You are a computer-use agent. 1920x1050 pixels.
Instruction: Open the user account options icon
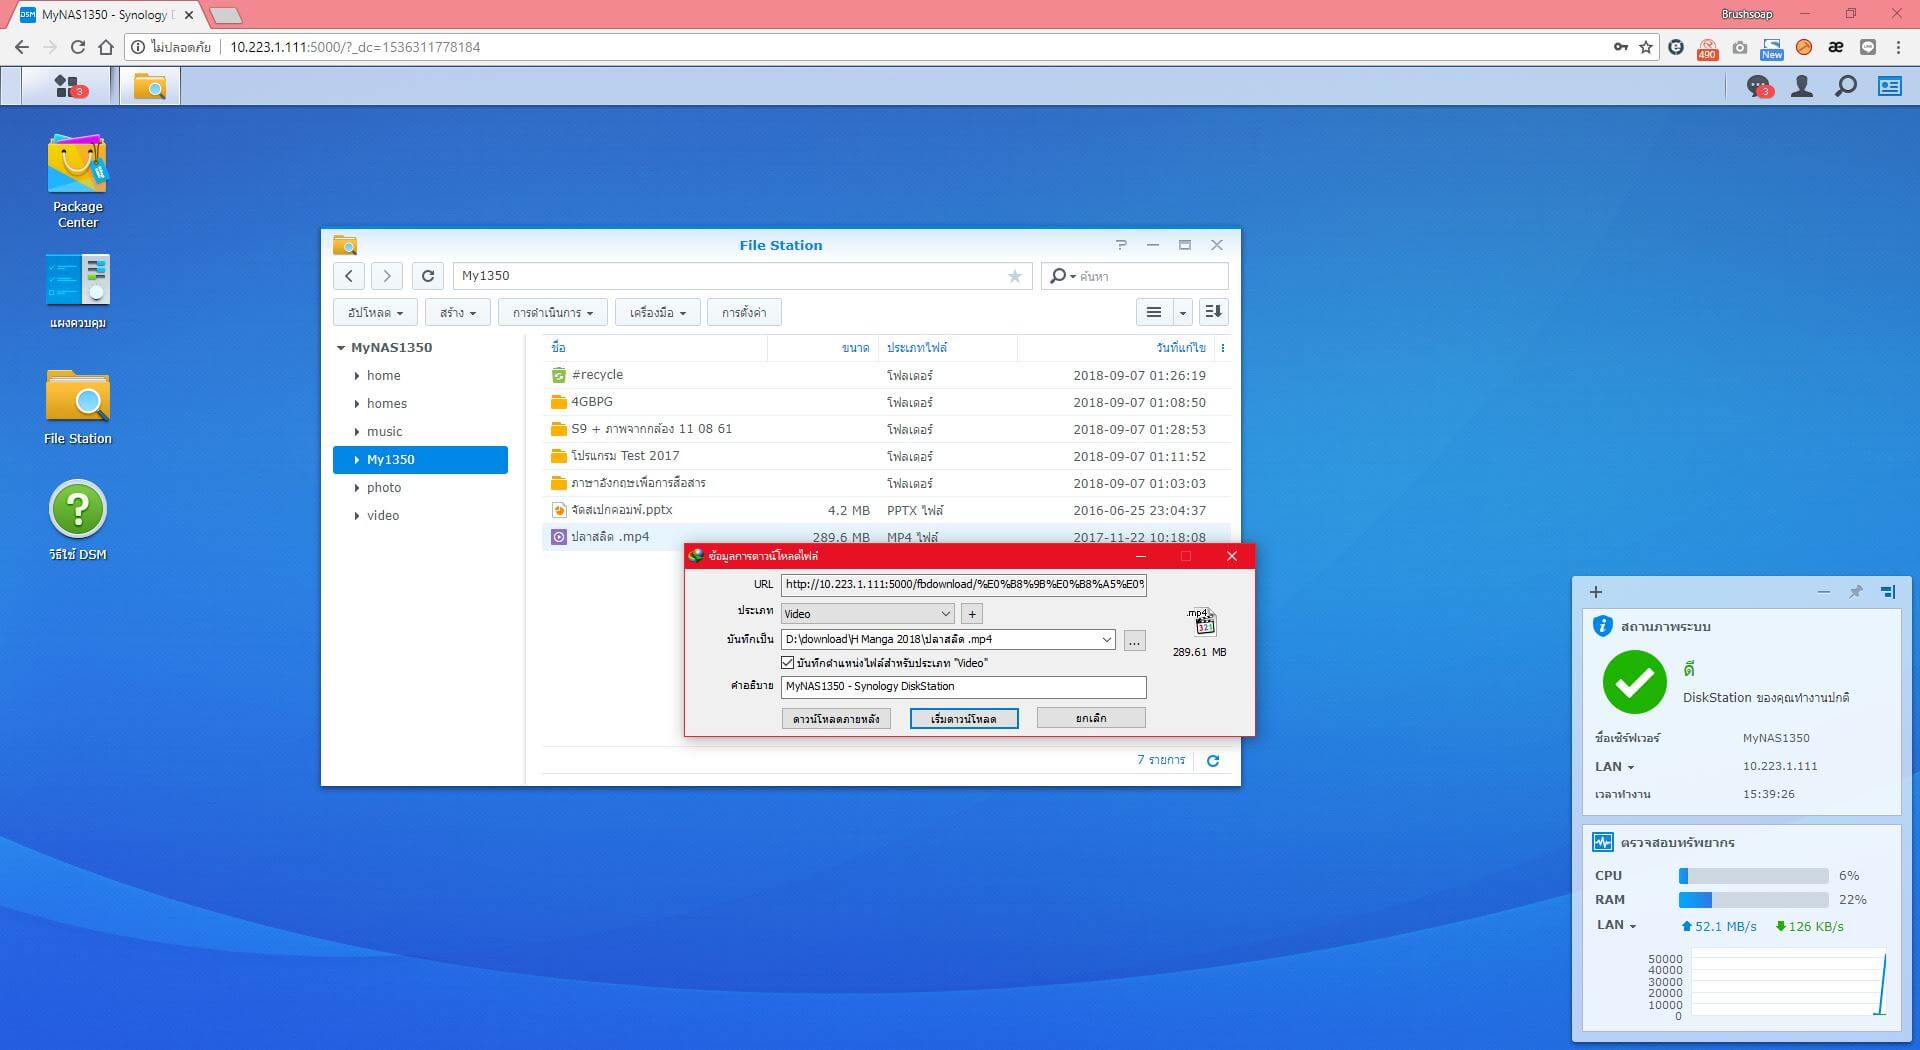[x=1802, y=87]
